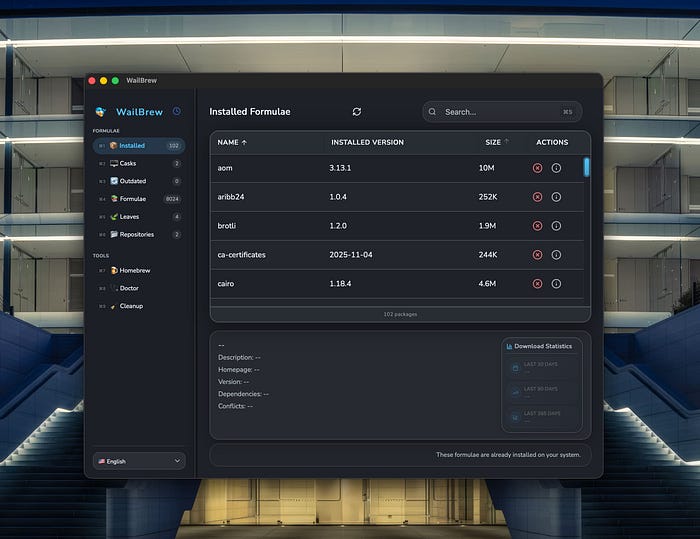Click the 102 packages footer text
The height and width of the screenshot is (539, 700).
pos(400,314)
